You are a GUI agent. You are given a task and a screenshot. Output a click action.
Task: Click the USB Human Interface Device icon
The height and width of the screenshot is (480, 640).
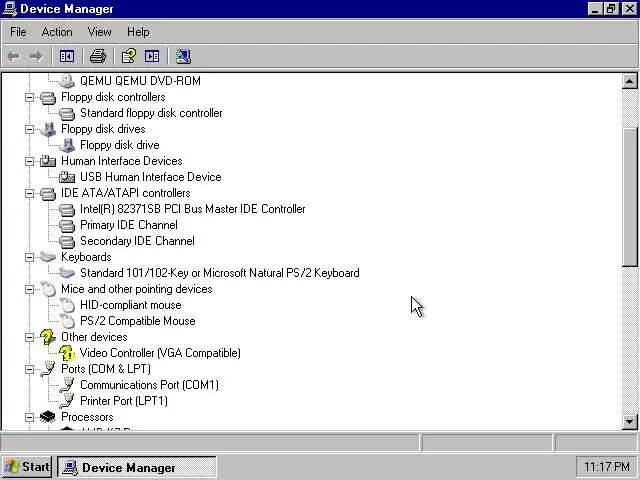click(x=67, y=177)
